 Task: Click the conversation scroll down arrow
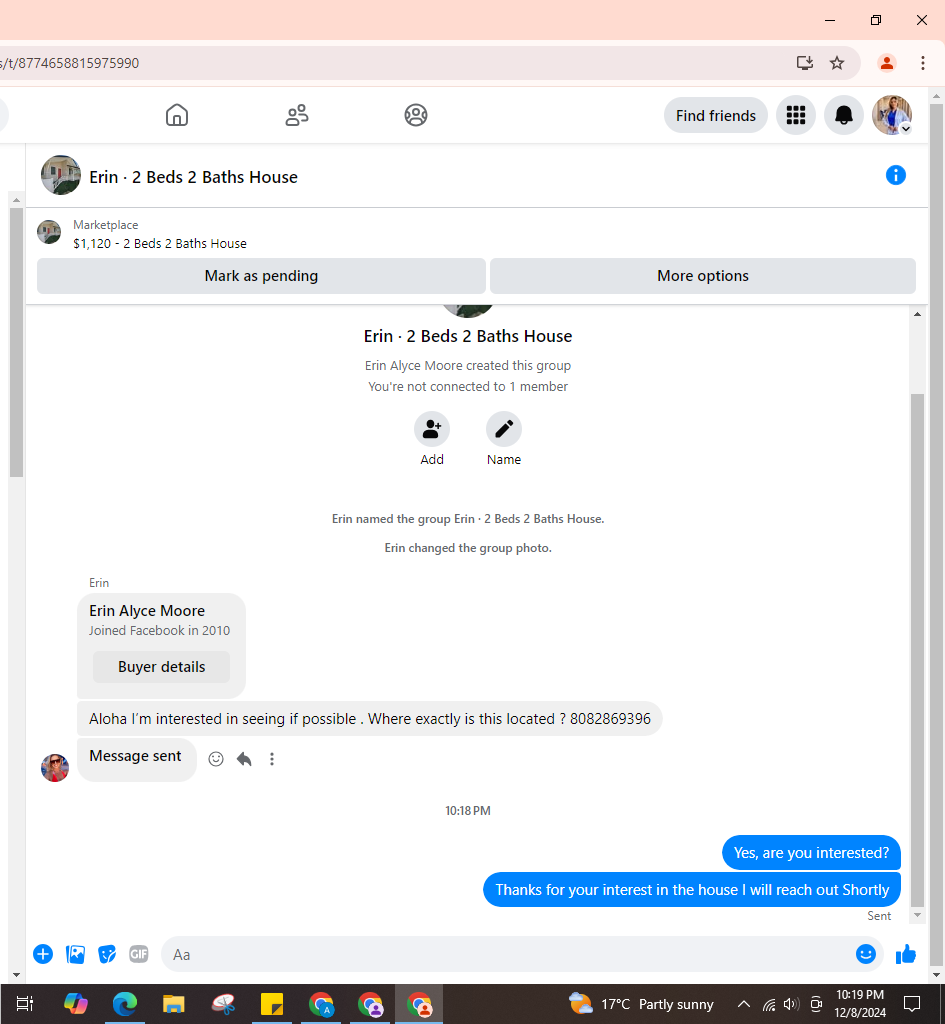[917, 915]
